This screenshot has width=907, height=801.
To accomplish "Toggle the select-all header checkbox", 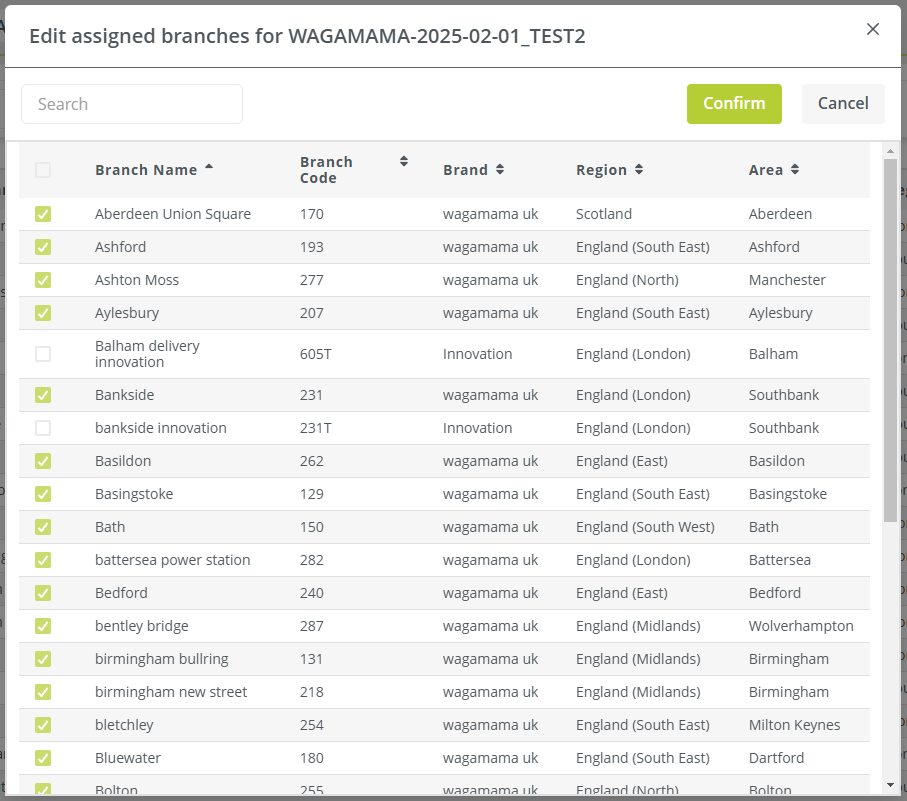I will [x=43, y=170].
